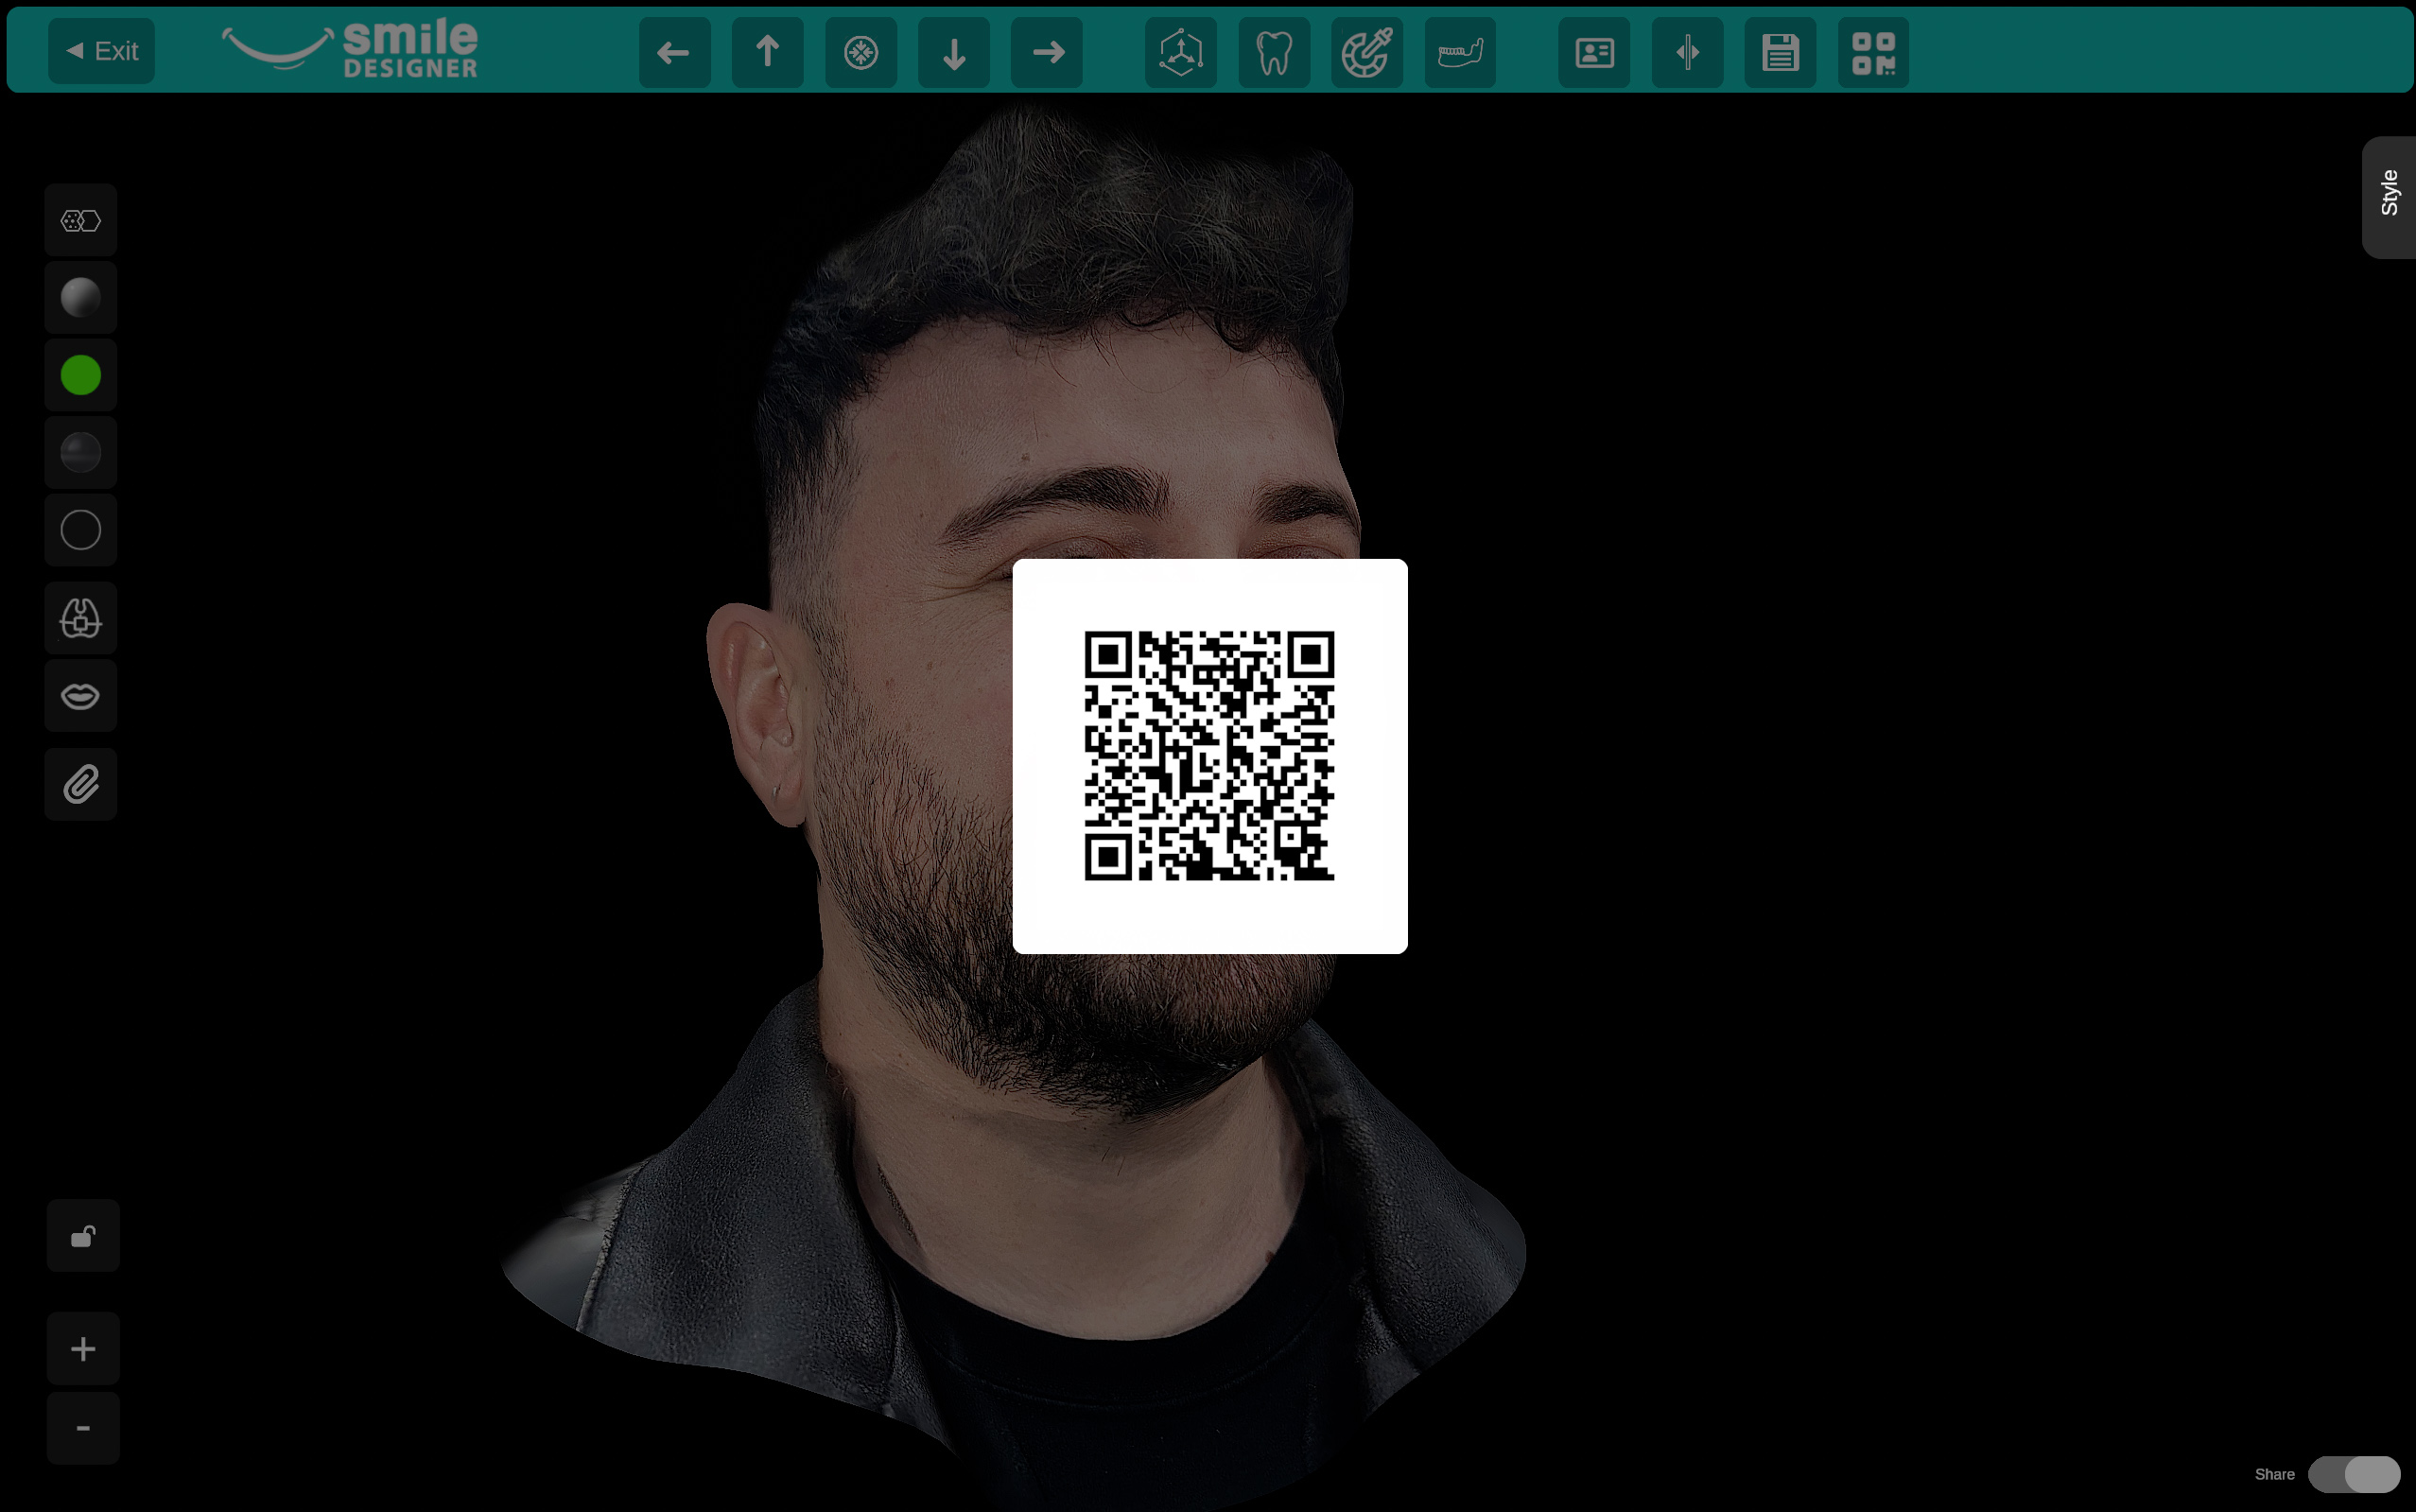Save project with floppy disk icon

[1779, 52]
